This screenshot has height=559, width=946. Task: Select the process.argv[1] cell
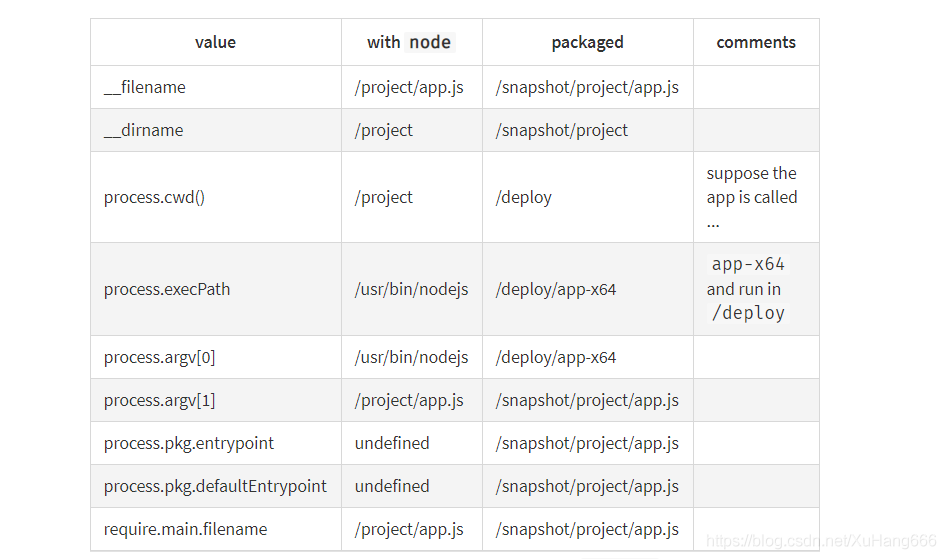[215, 400]
